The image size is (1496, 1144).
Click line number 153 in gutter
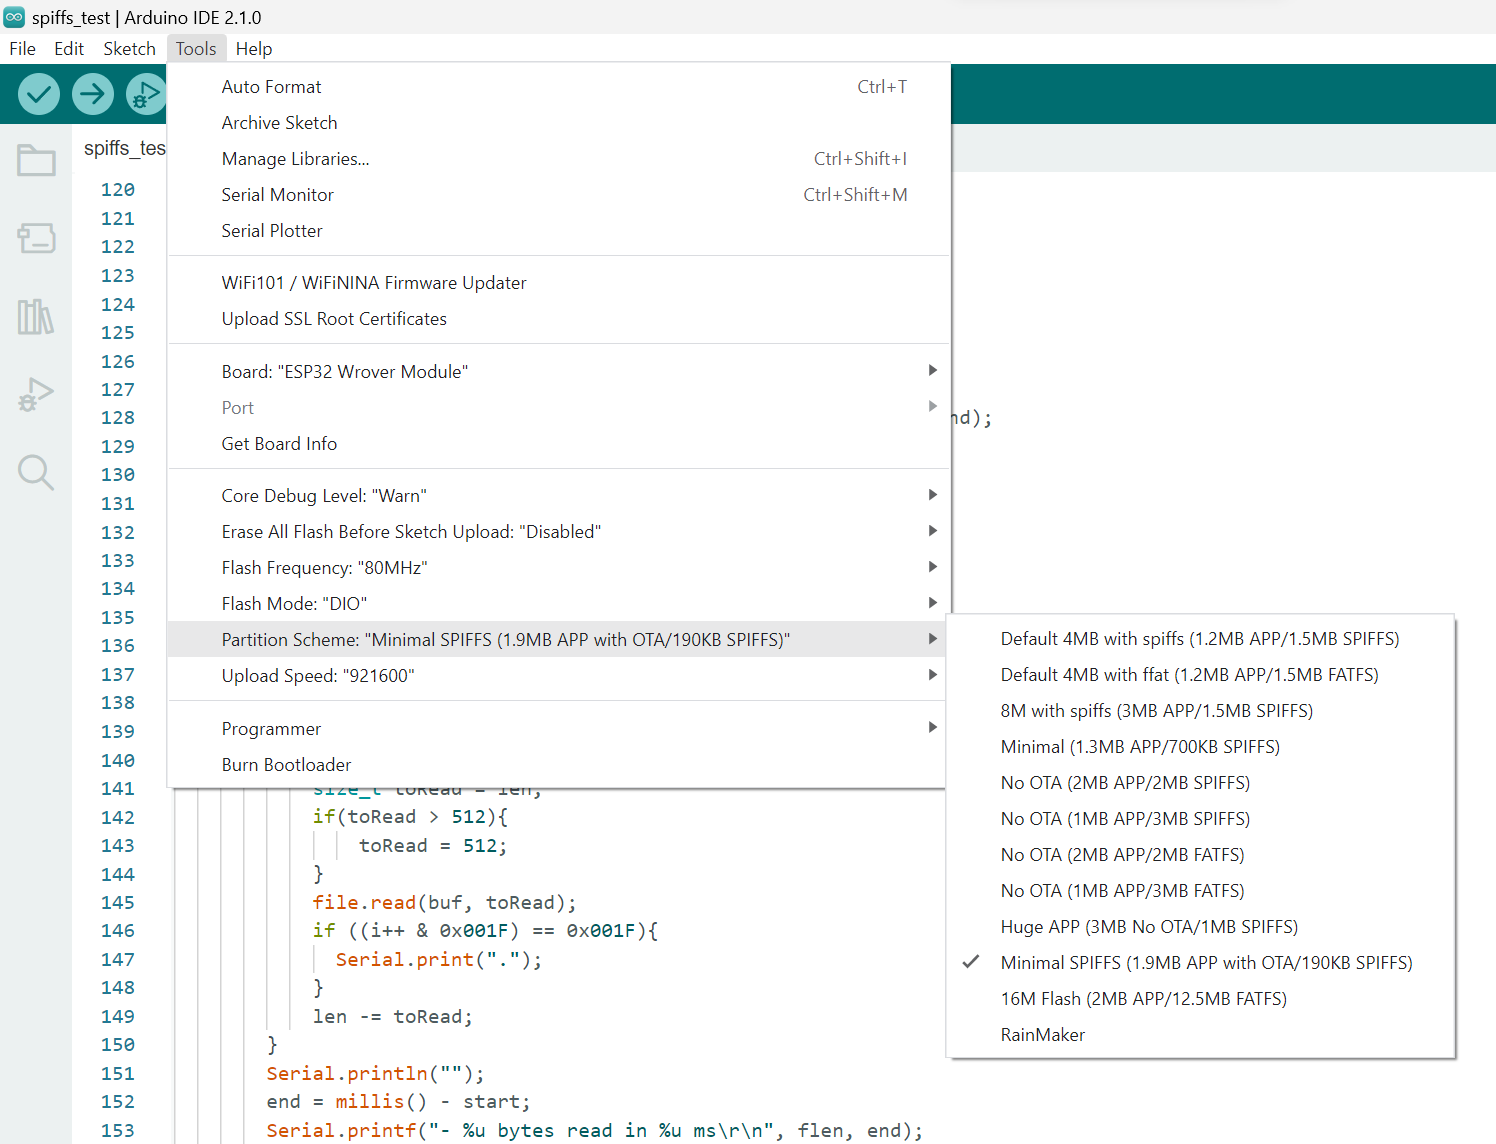coord(117,1130)
